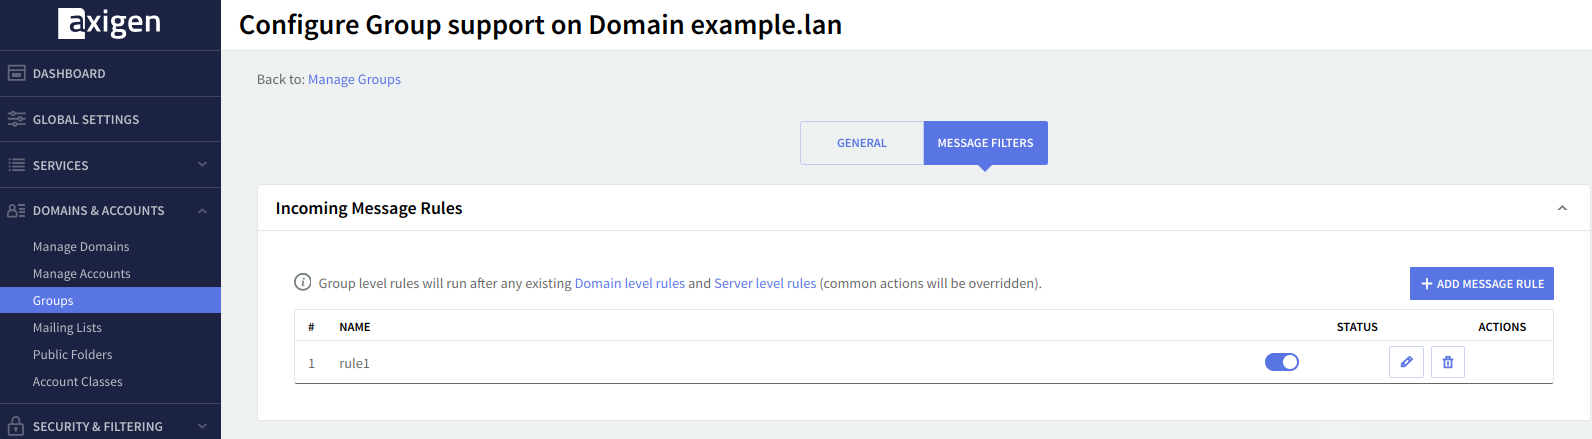Screen dimensions: 1592x439
Task: Expand the Services menu chevron
Action: tap(202, 165)
